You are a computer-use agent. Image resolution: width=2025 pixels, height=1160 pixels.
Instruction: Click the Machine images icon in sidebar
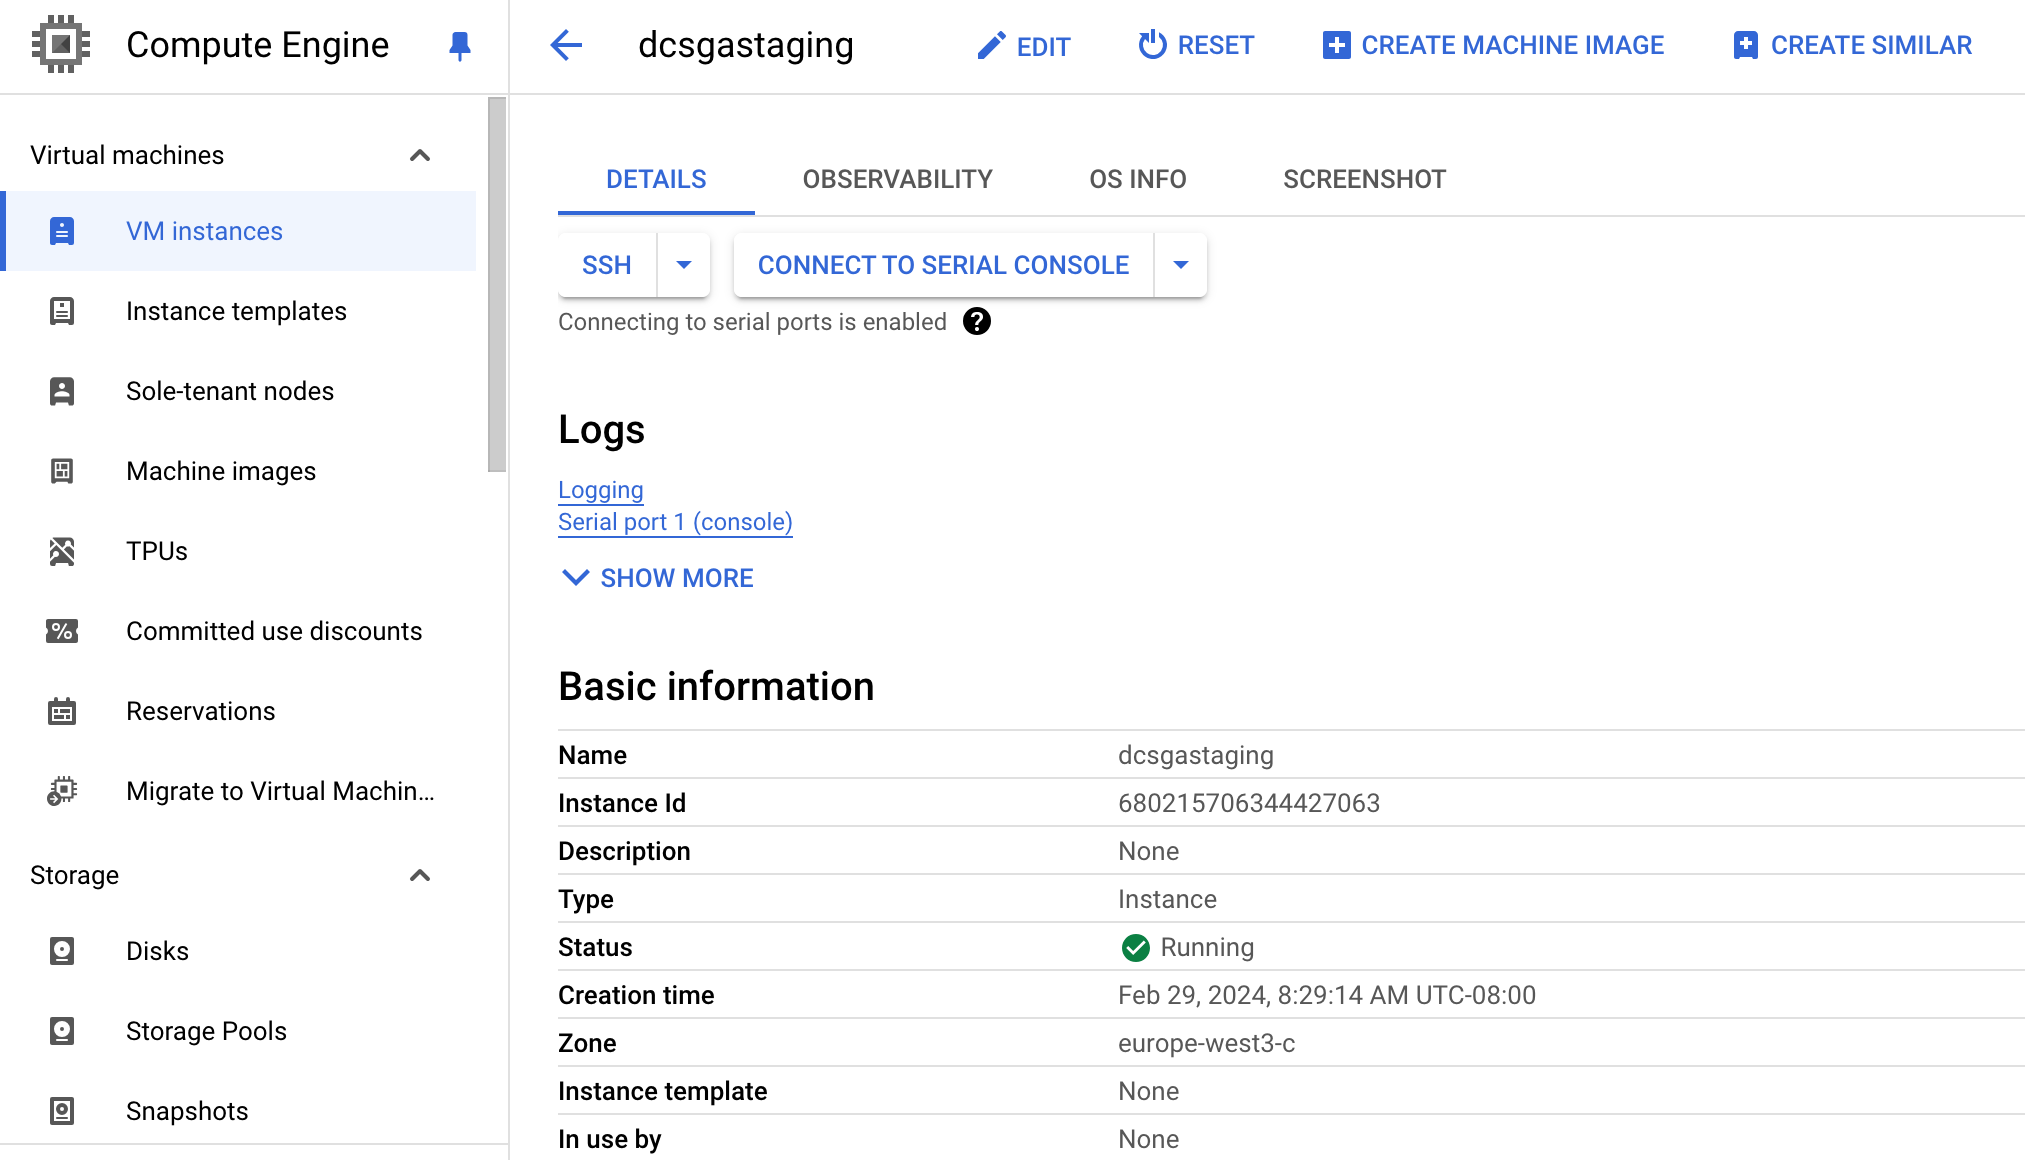pos(61,470)
